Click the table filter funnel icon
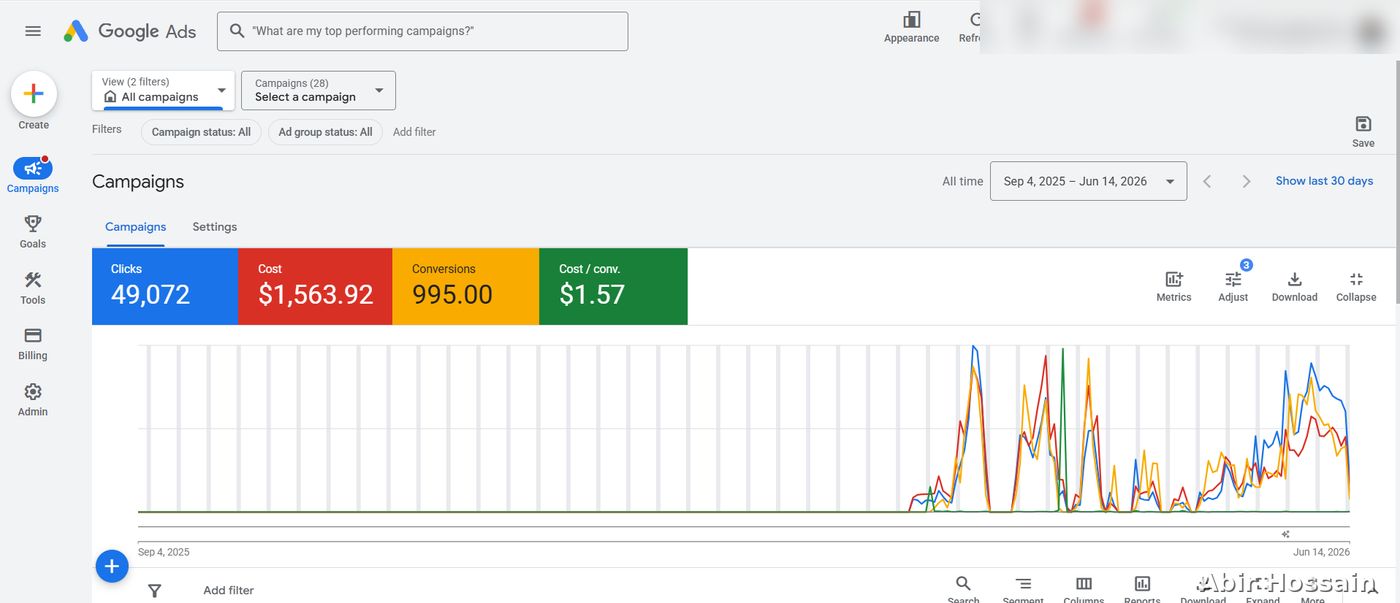Screen dimensions: 1400x603 [x=155, y=590]
